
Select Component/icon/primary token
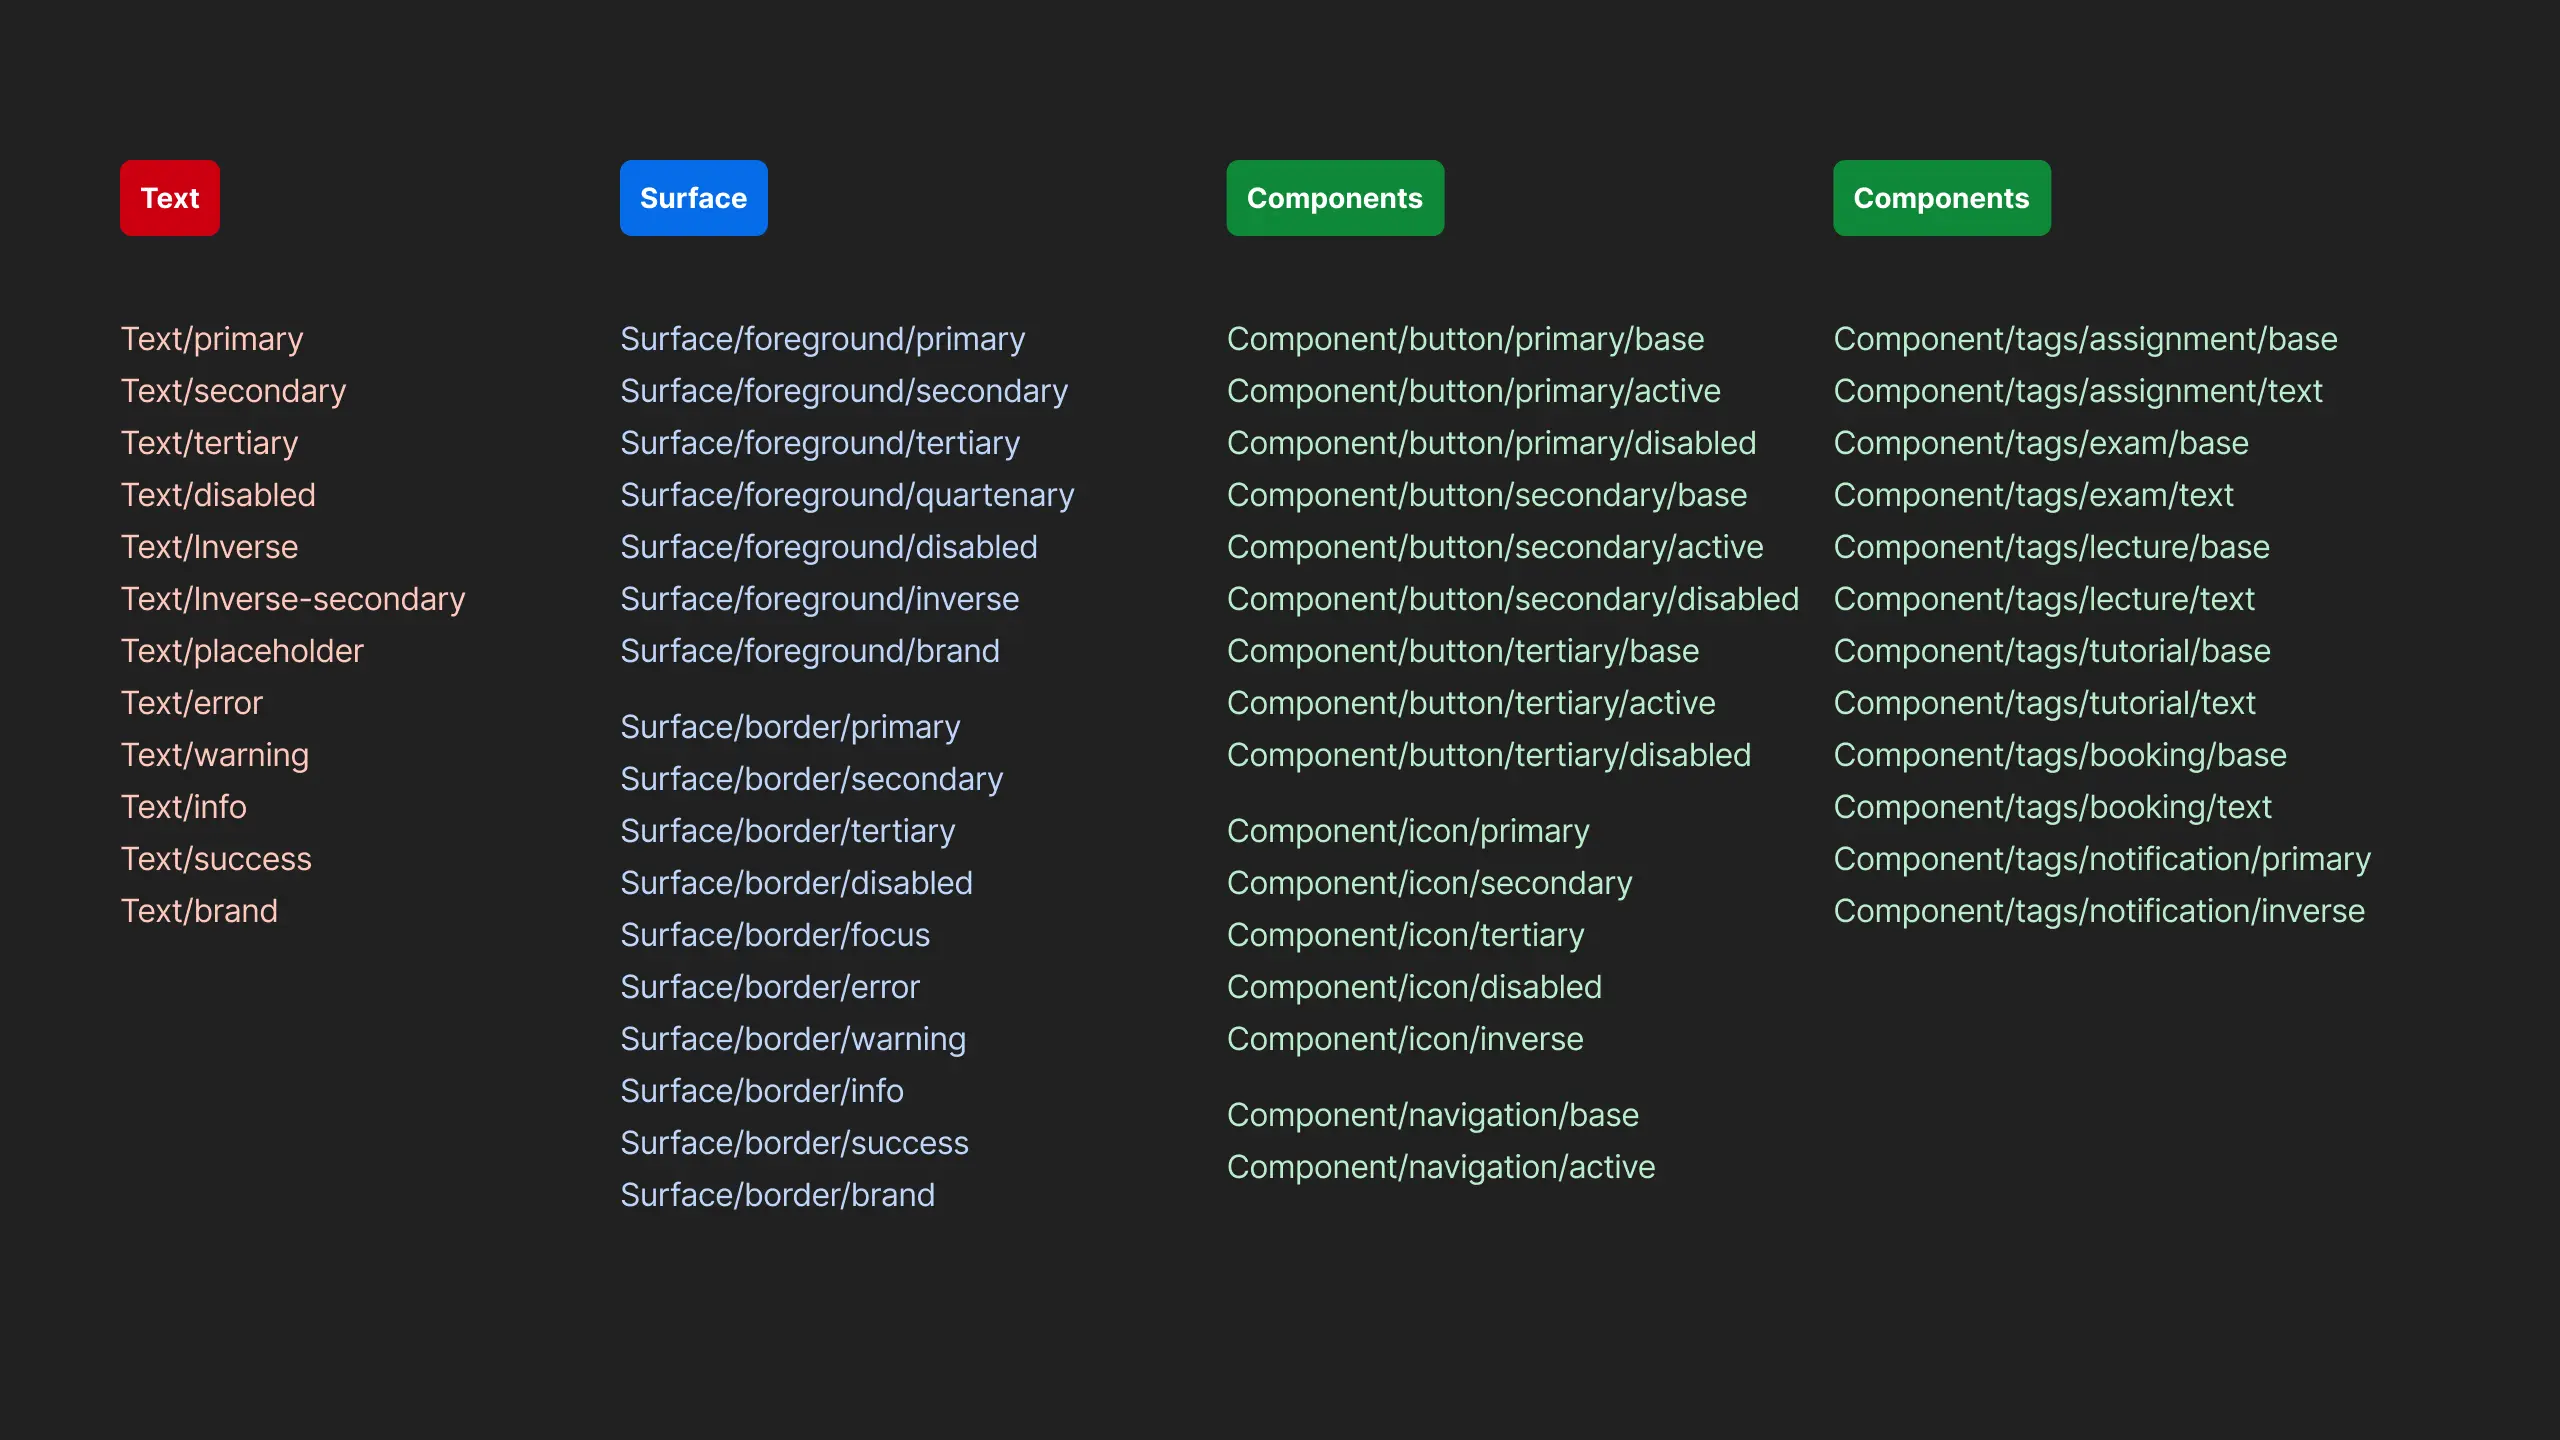pyautogui.click(x=1408, y=831)
